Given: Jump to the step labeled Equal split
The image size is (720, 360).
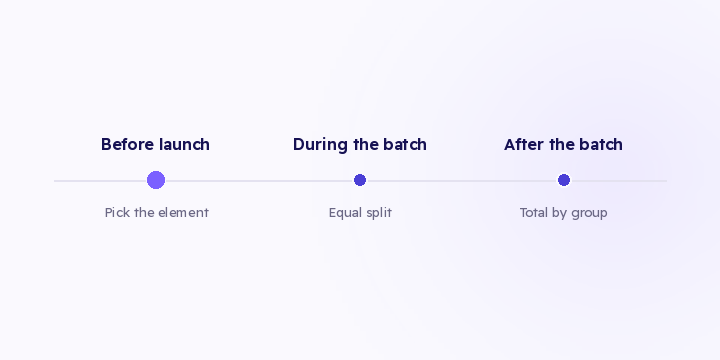Looking at the screenshot, I should click(x=360, y=180).
